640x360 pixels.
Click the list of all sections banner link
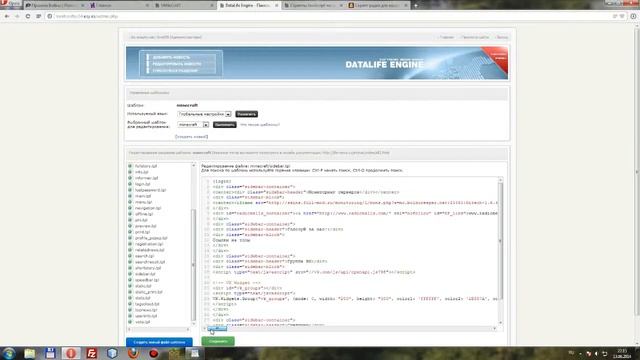pos(175,71)
